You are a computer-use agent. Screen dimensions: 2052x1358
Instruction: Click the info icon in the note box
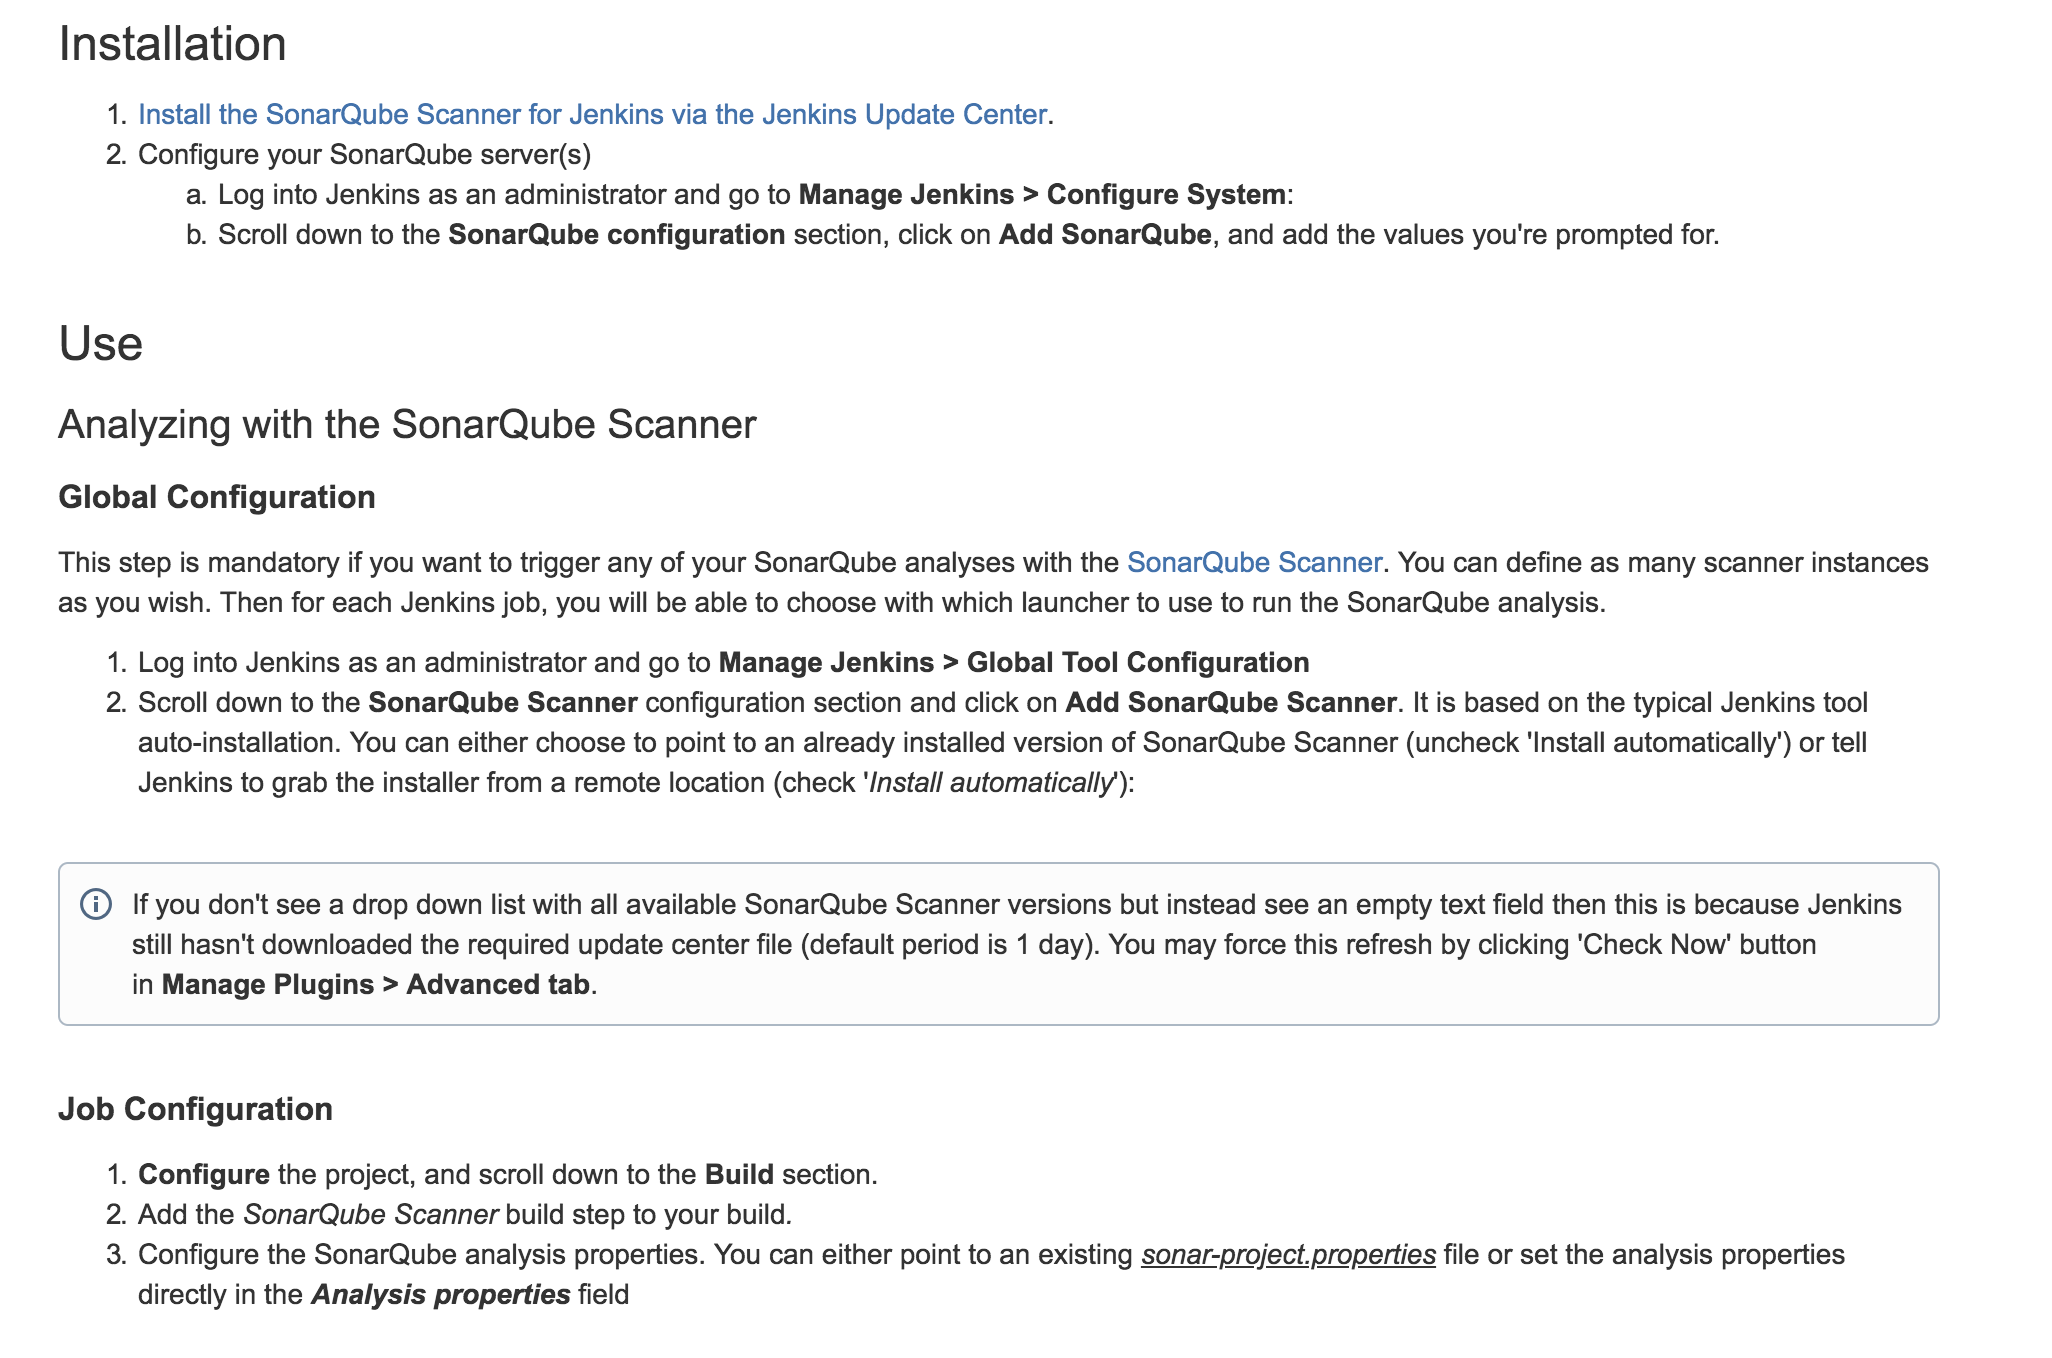click(x=96, y=905)
